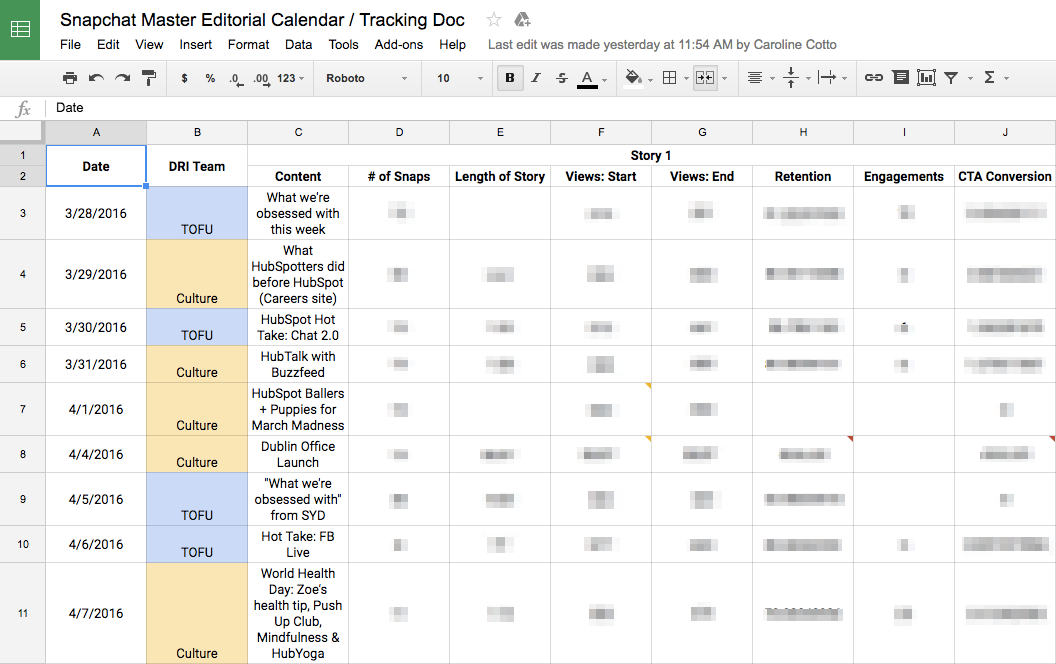Select the Story 1 merged header cell
1056x664 pixels.
(x=651, y=156)
